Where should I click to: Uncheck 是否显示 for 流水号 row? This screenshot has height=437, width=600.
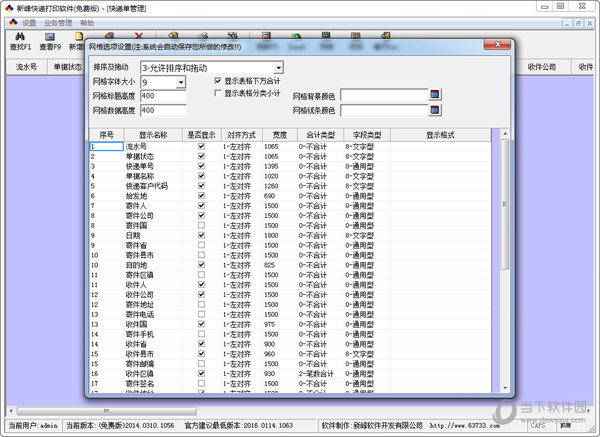coord(201,146)
